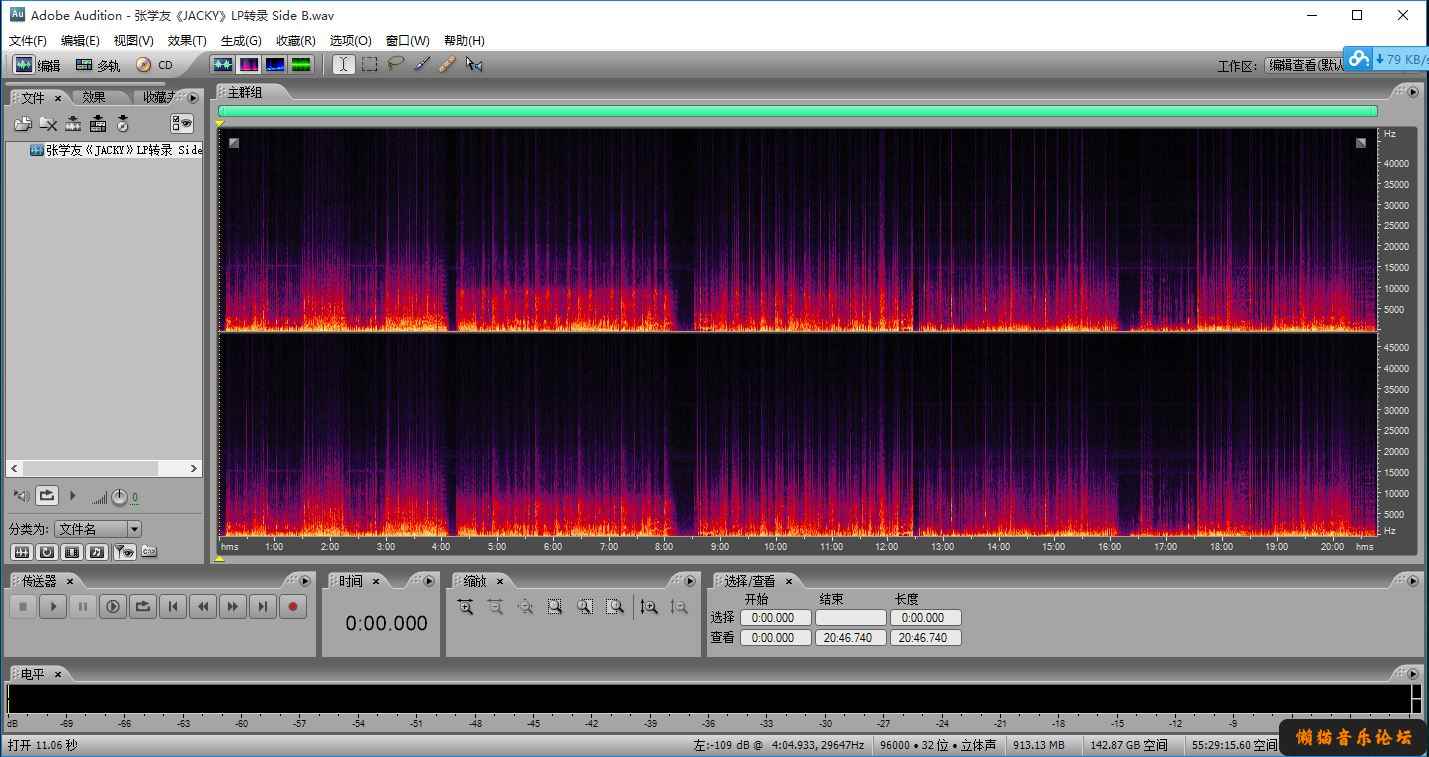
Task: Open the 生成(G) menu
Action: point(241,41)
